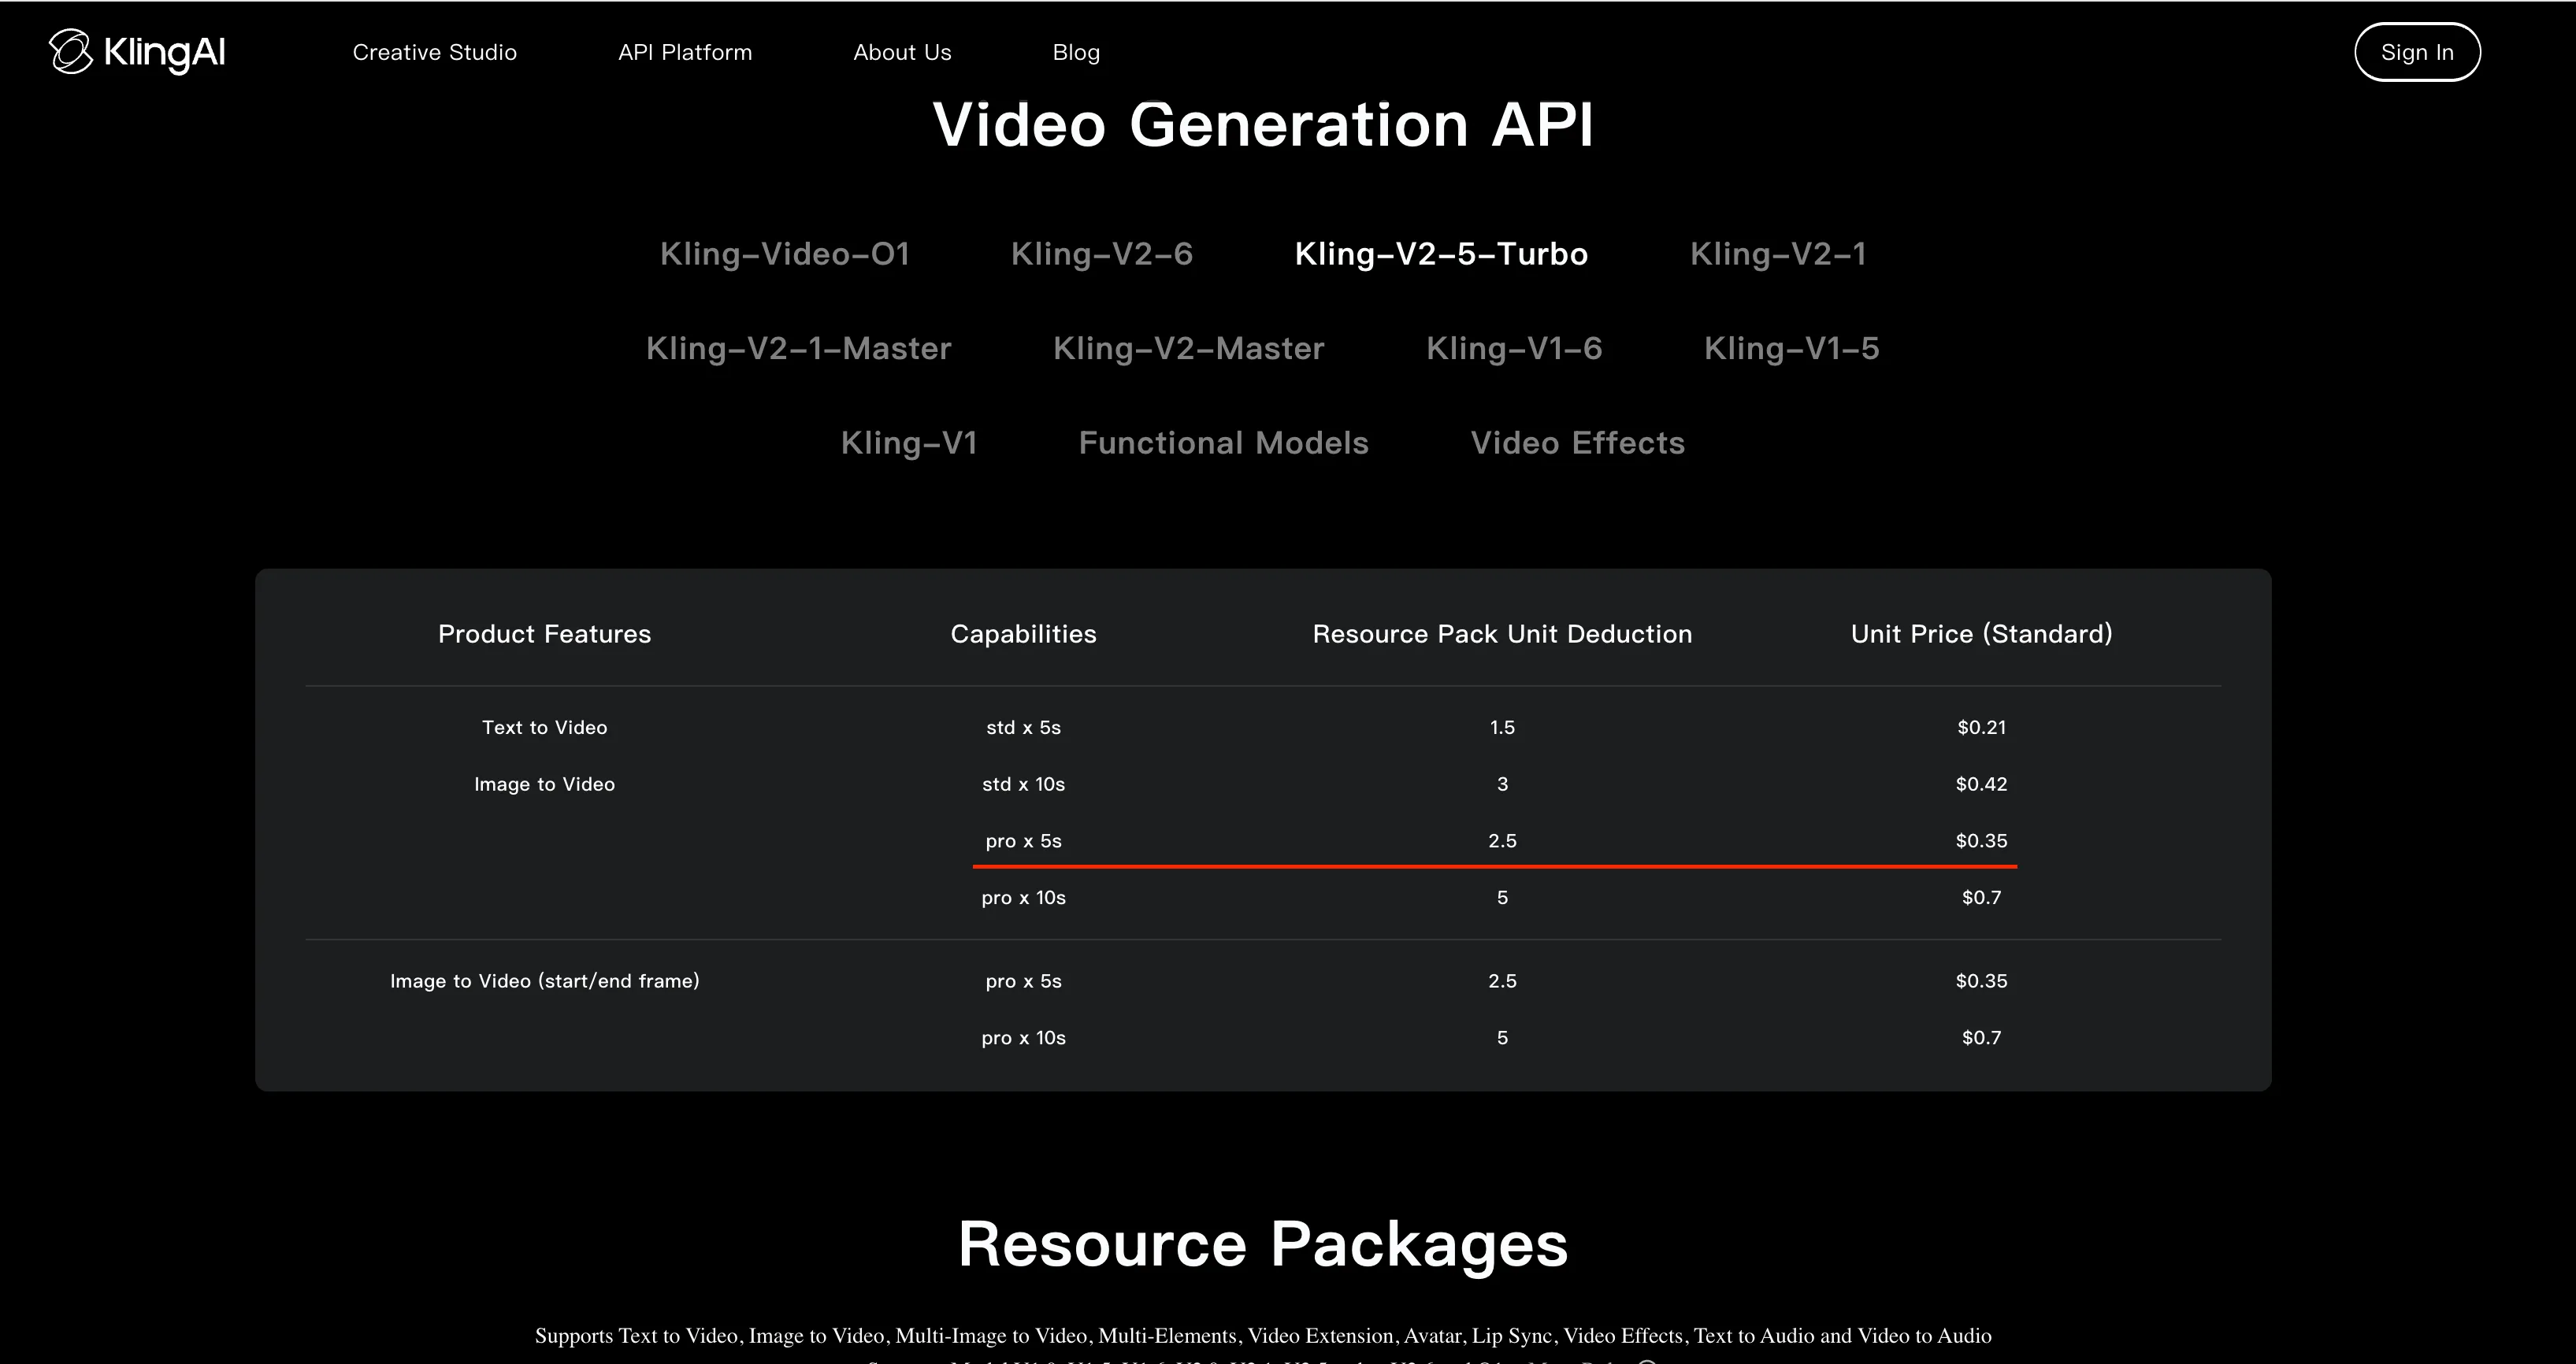
Task: View Video Effects pricing
Action: (1577, 443)
